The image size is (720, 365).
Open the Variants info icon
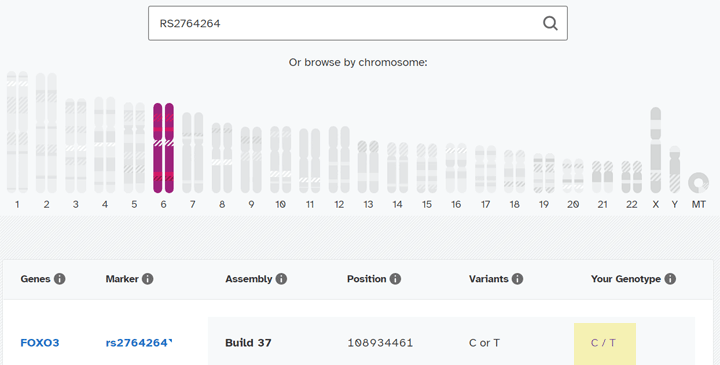coord(518,279)
